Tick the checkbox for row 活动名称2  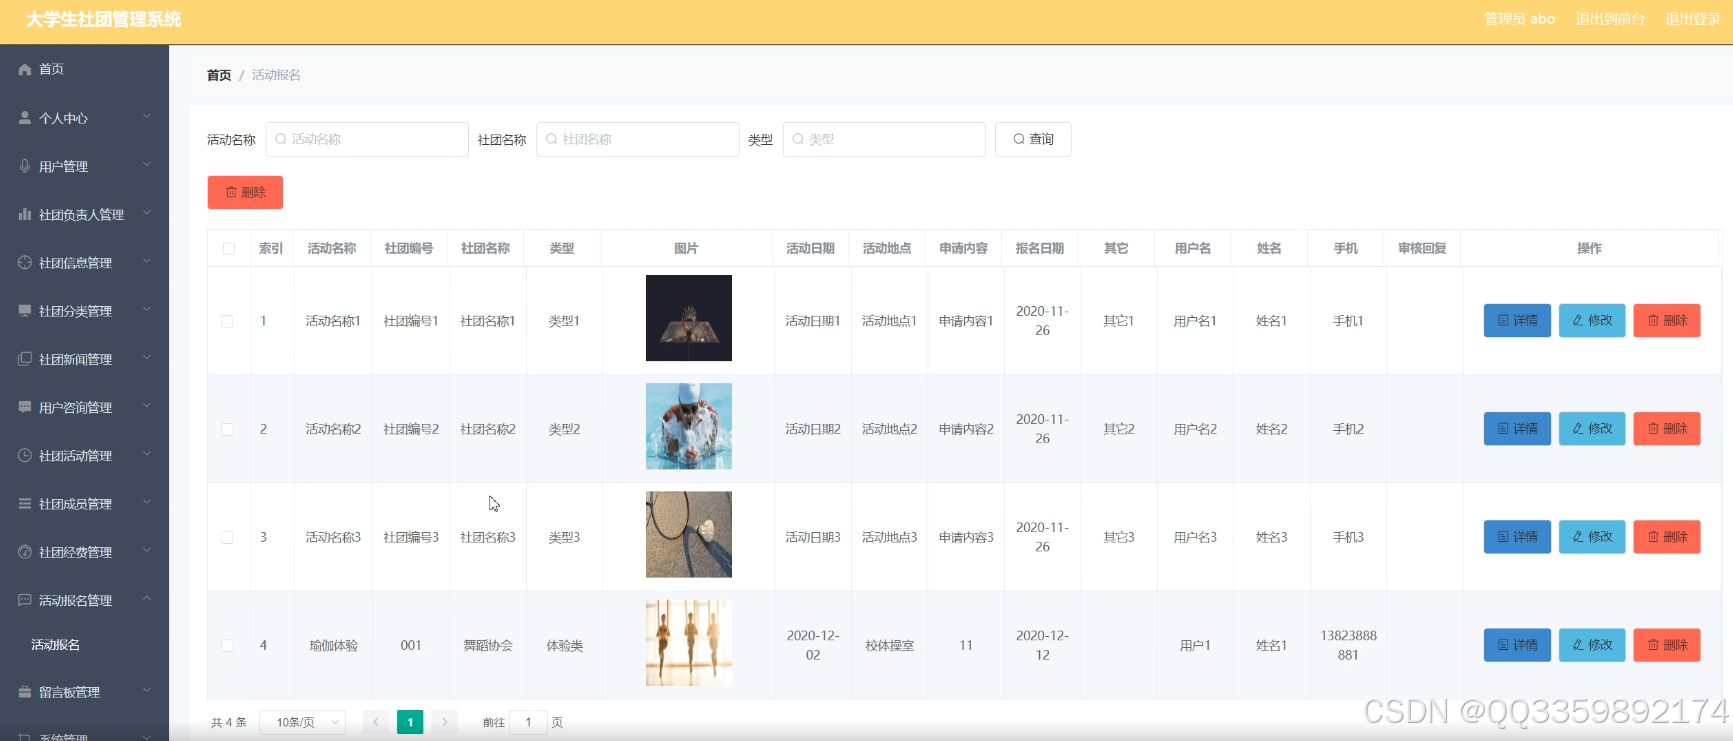pos(227,429)
